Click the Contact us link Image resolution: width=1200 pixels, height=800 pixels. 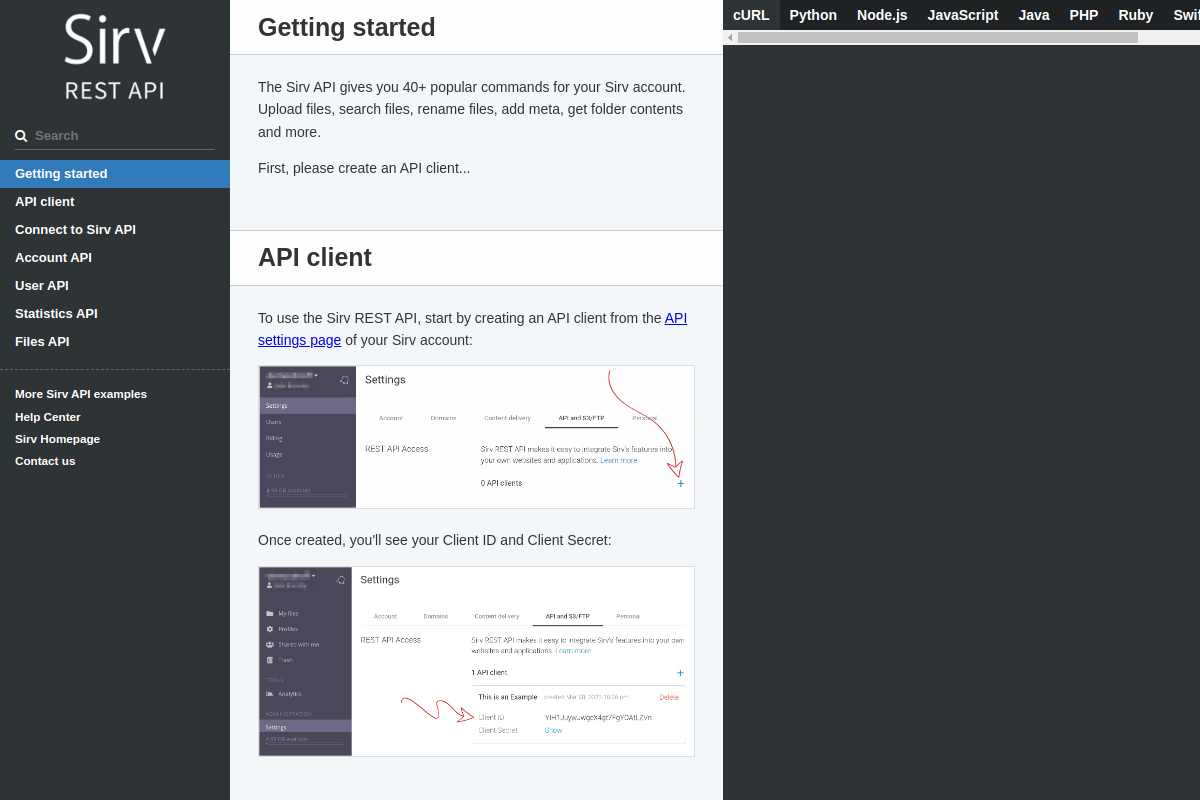45,461
